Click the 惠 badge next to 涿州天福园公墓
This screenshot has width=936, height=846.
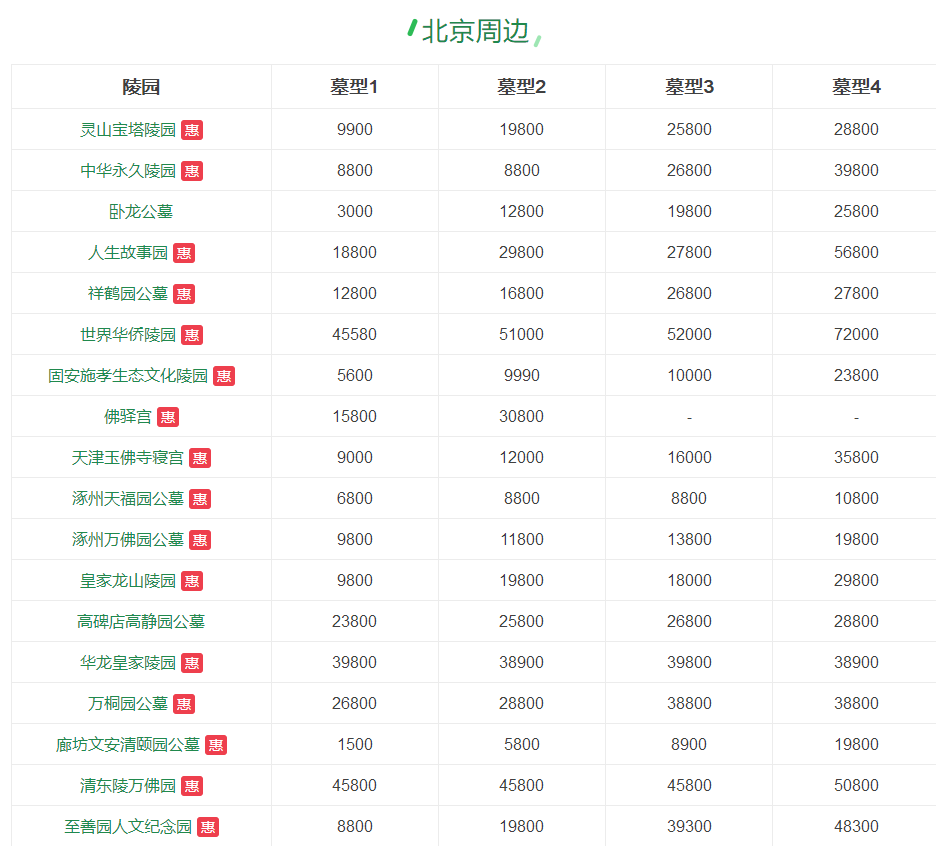(x=200, y=499)
